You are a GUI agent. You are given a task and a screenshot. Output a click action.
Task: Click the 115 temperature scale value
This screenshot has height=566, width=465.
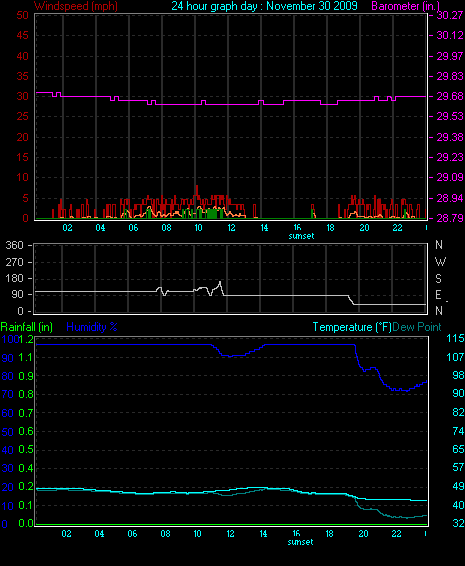point(455,339)
